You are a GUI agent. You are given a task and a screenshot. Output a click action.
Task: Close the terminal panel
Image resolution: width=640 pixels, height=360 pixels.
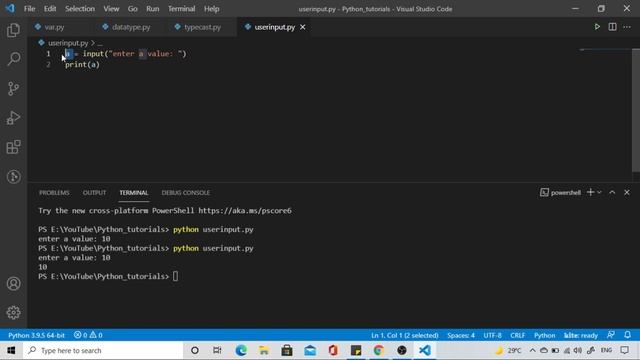627,192
